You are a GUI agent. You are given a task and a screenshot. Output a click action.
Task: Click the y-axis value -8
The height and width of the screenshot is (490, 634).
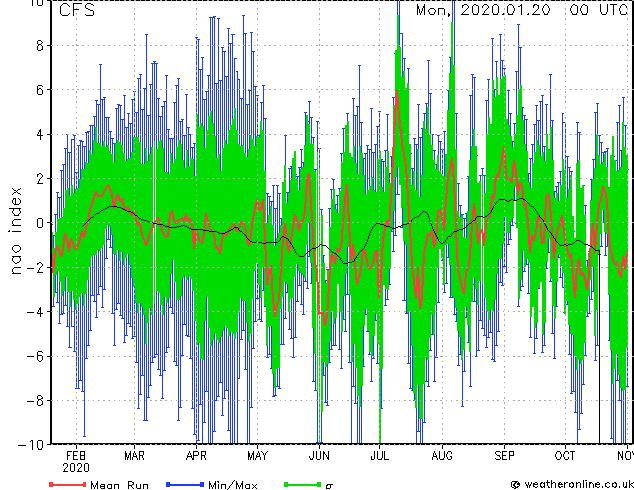[35, 401]
